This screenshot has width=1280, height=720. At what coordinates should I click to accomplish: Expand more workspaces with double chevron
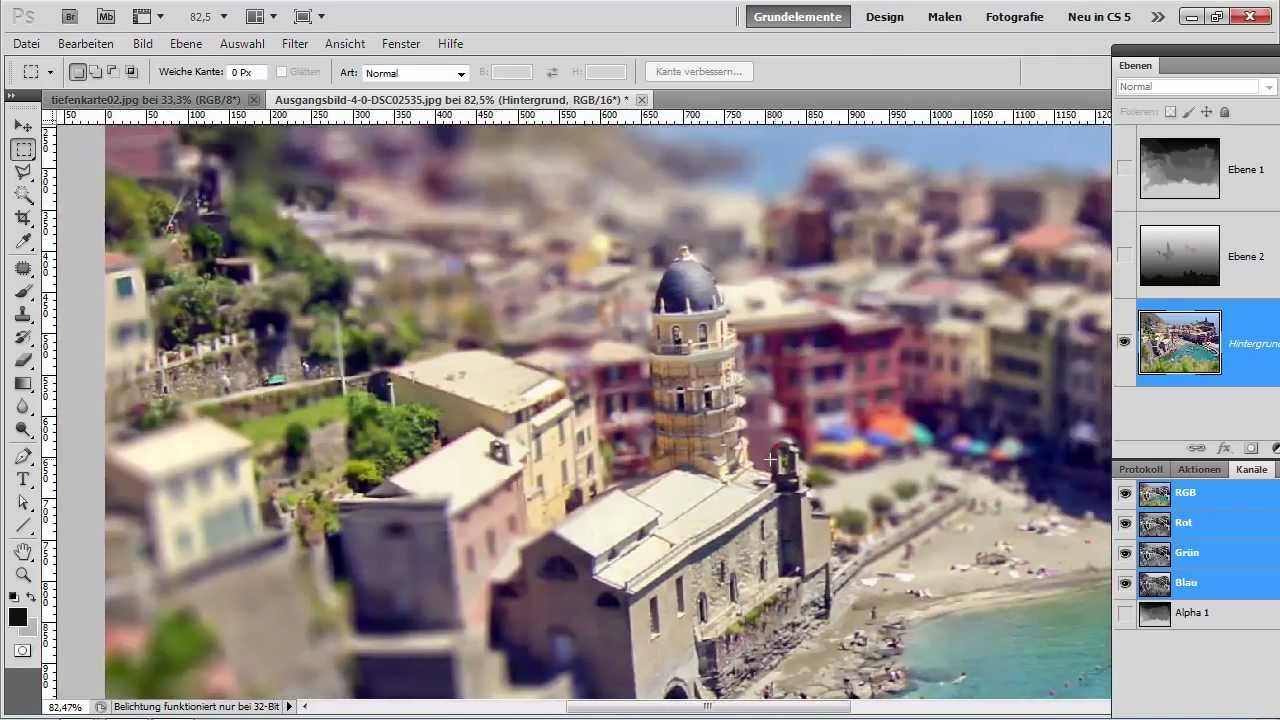(x=1158, y=17)
